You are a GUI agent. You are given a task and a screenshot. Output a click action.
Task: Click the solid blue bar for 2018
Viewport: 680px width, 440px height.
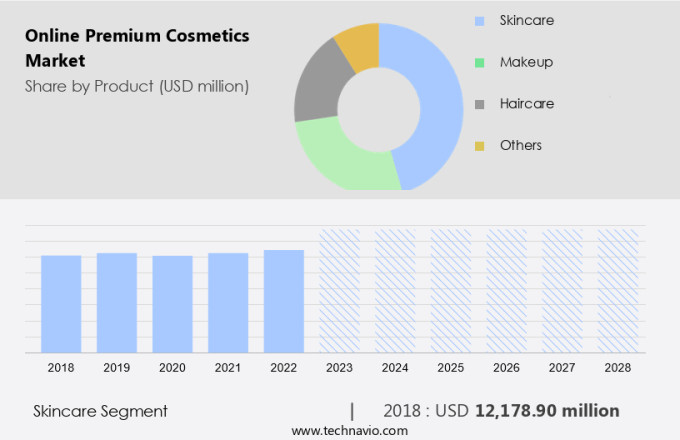click(x=61, y=304)
